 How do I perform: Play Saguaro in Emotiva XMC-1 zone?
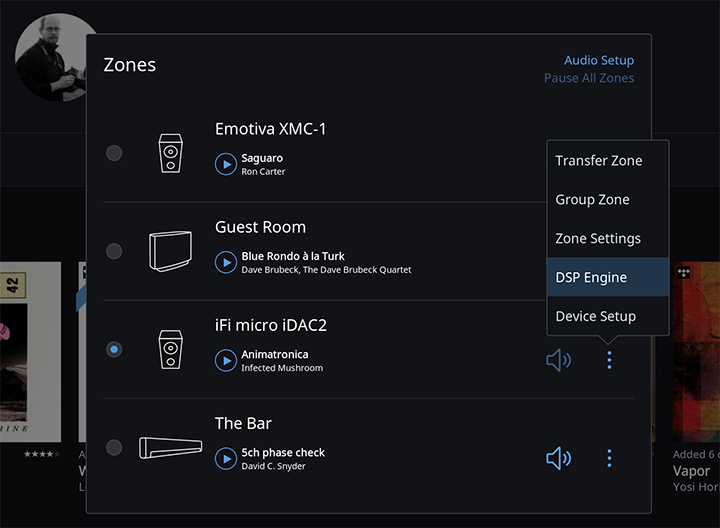pos(226,164)
